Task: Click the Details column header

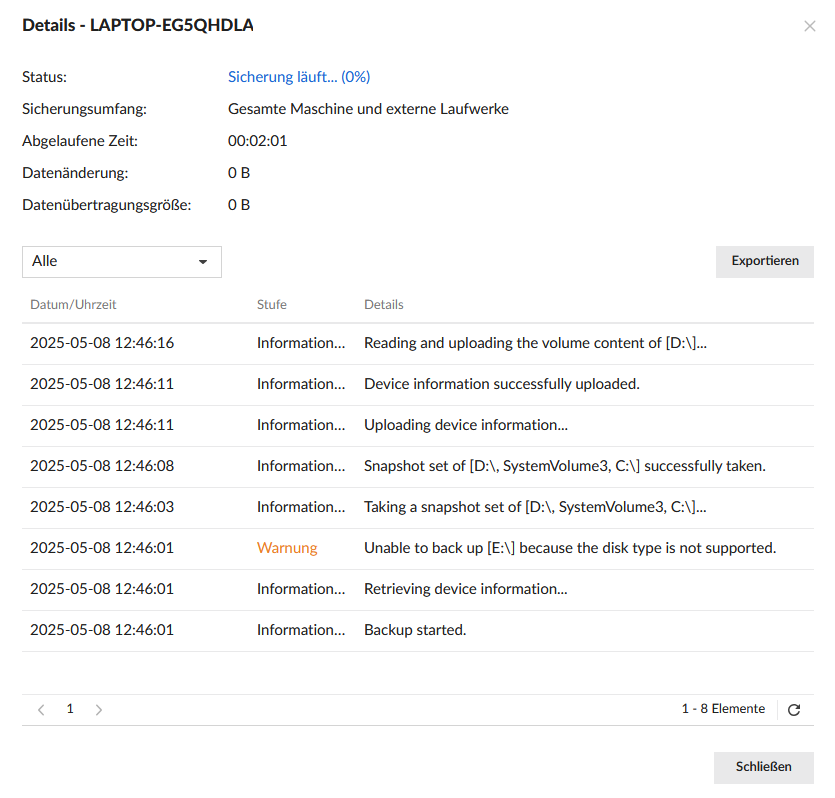Action: (383, 305)
